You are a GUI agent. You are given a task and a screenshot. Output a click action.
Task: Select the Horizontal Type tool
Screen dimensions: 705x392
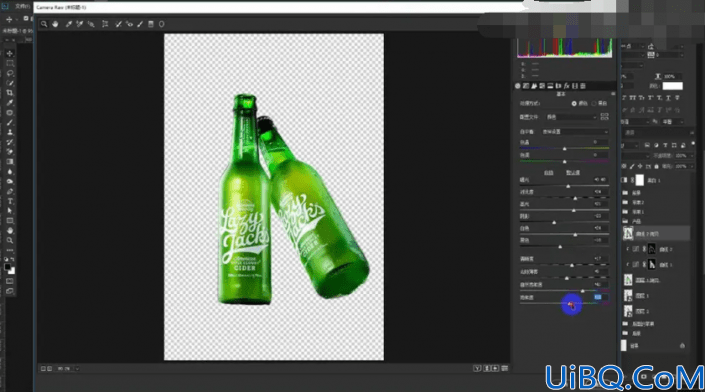(9, 201)
